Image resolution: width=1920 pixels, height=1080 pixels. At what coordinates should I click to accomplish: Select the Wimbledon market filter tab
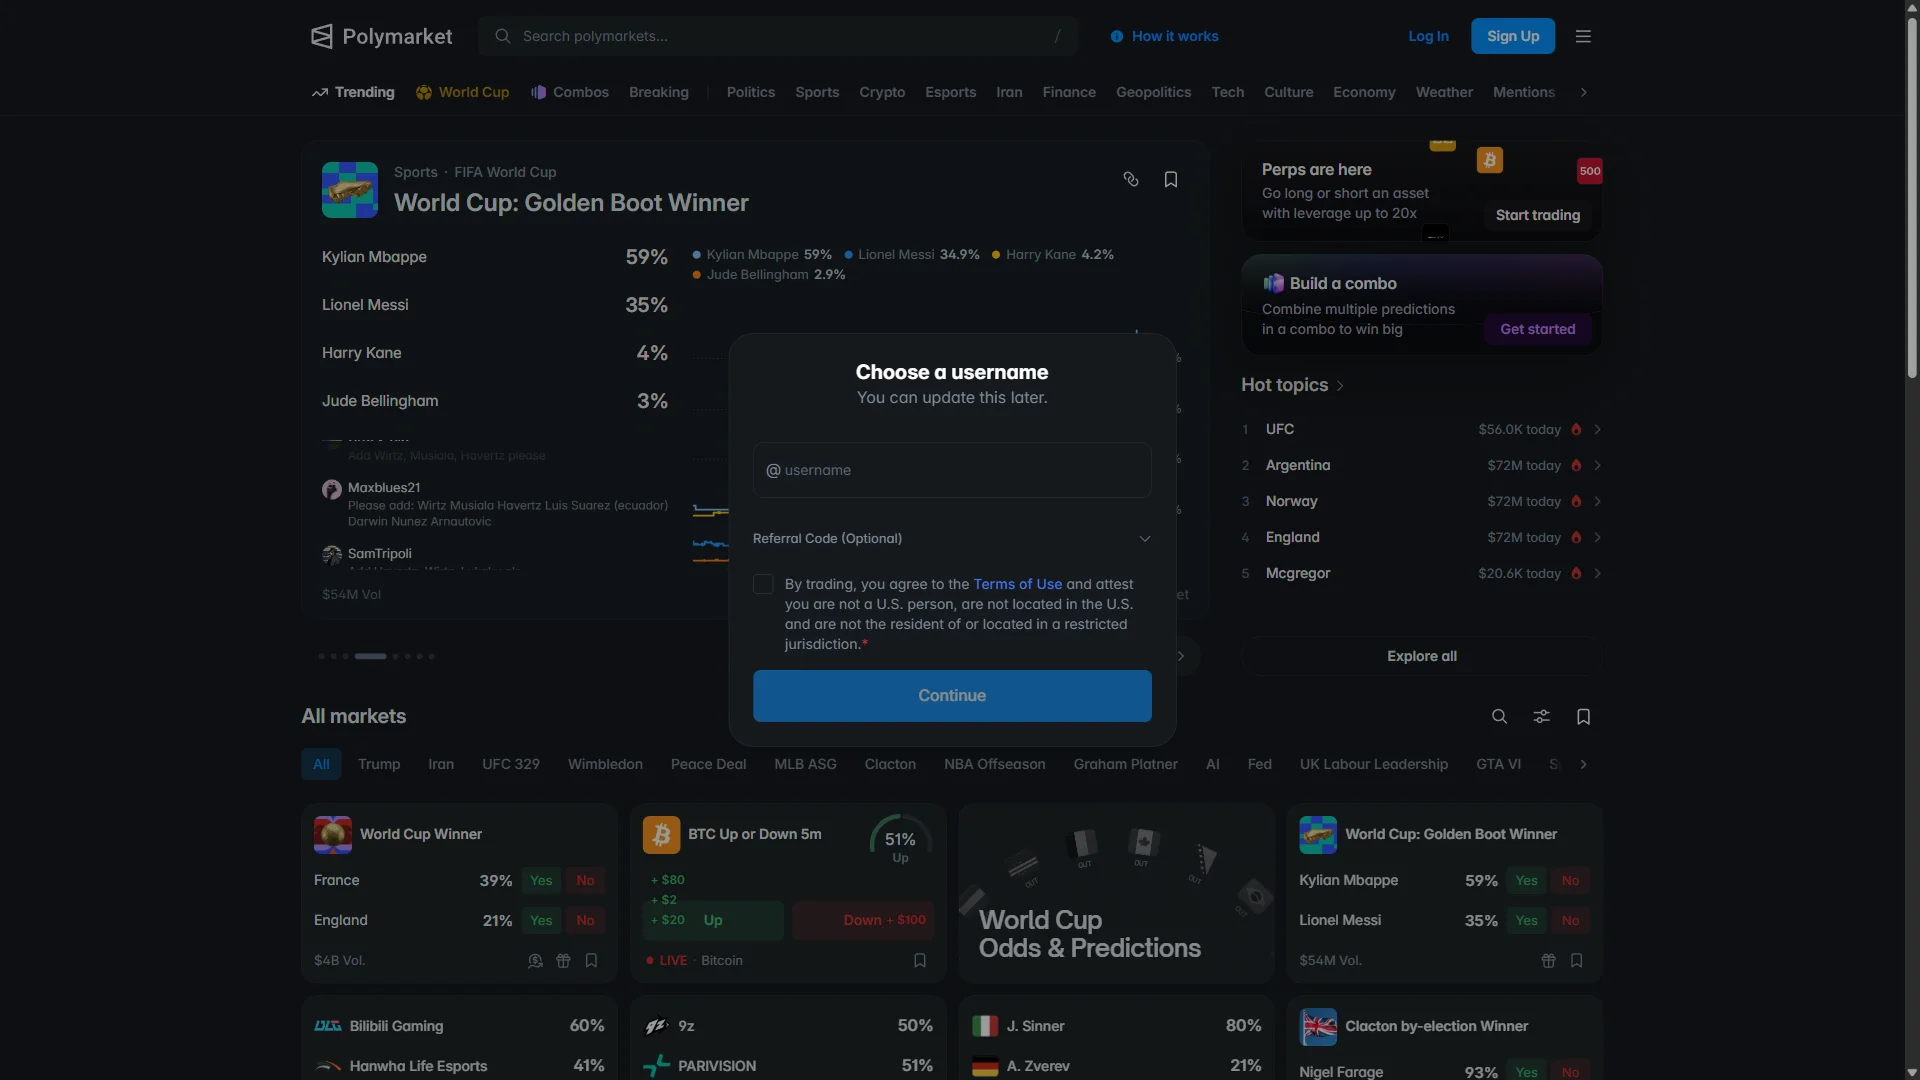(605, 764)
